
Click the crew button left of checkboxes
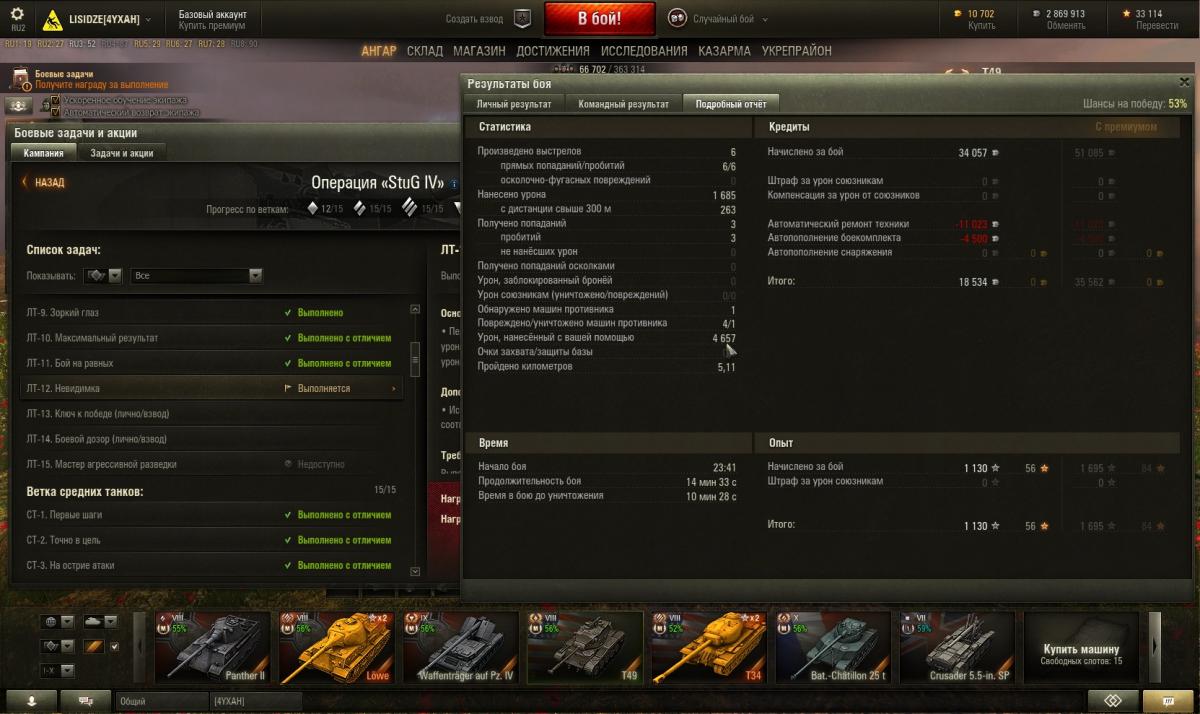coord(18,106)
